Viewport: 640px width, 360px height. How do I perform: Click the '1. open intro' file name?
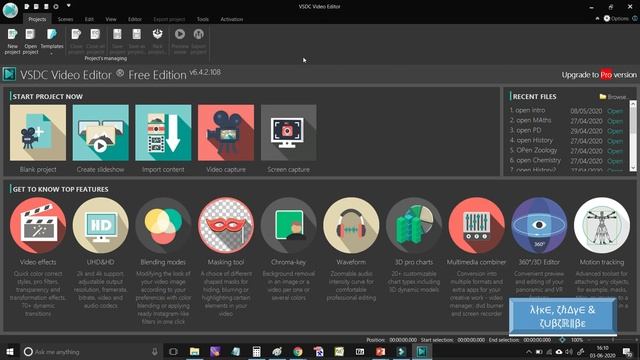click(527, 110)
